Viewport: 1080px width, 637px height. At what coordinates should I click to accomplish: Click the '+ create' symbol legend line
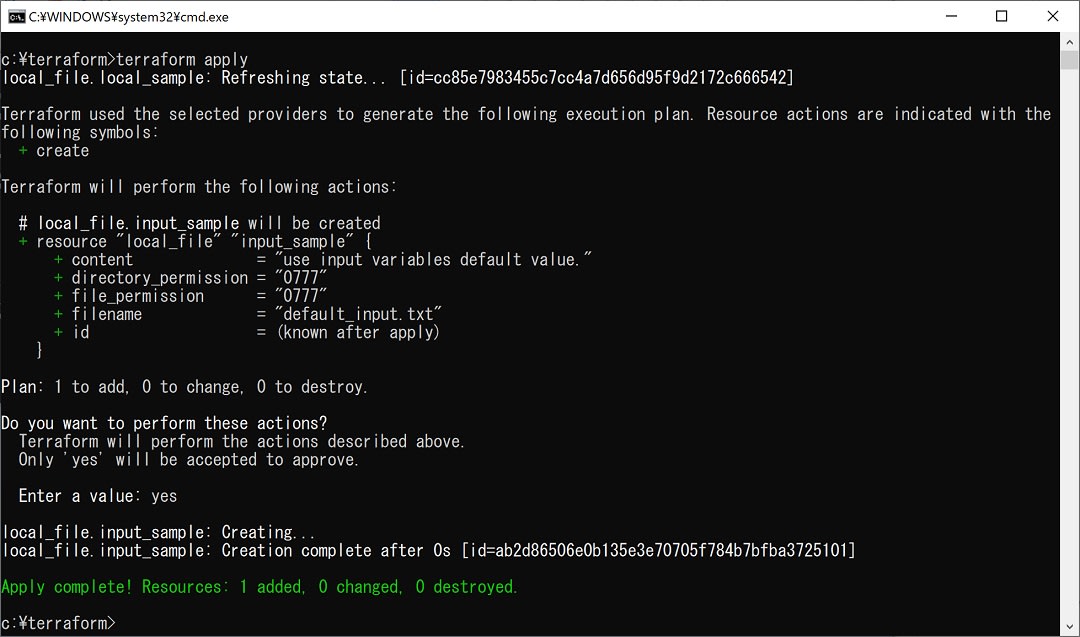[x=54, y=150]
